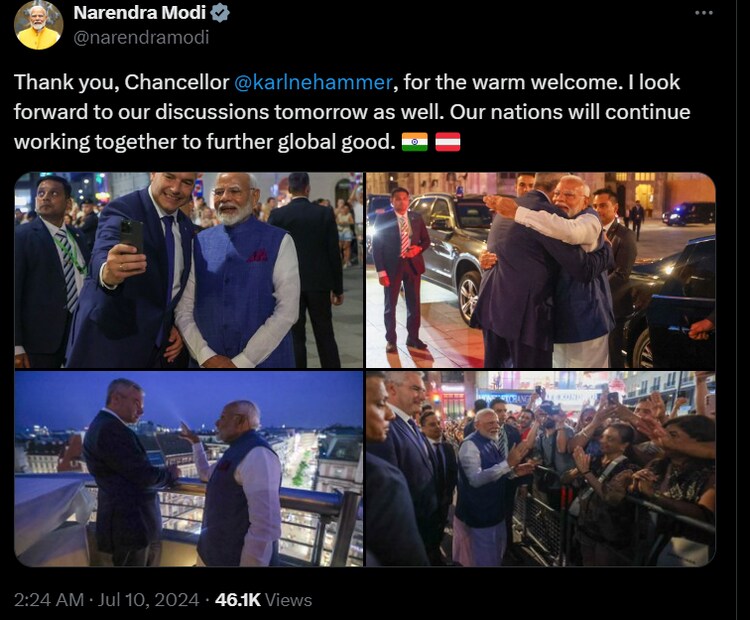This screenshot has height=620, width=750.
Task: View the rooftop balcony evening photo
Action: pos(188,469)
